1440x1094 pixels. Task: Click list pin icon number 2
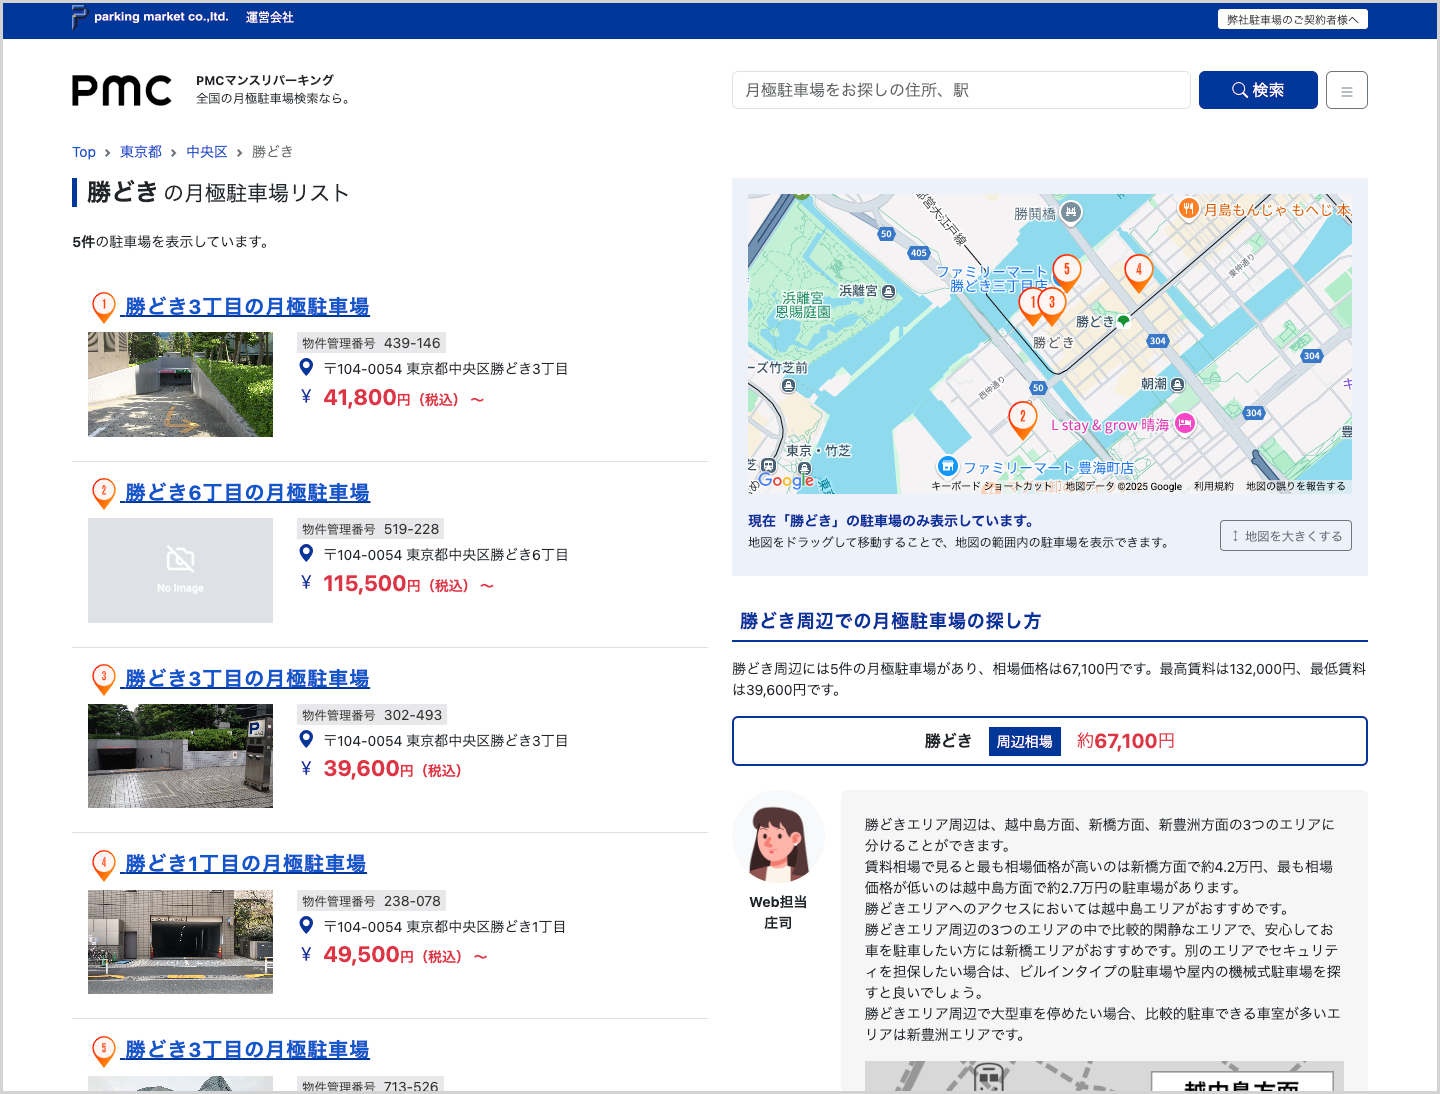click(x=104, y=493)
